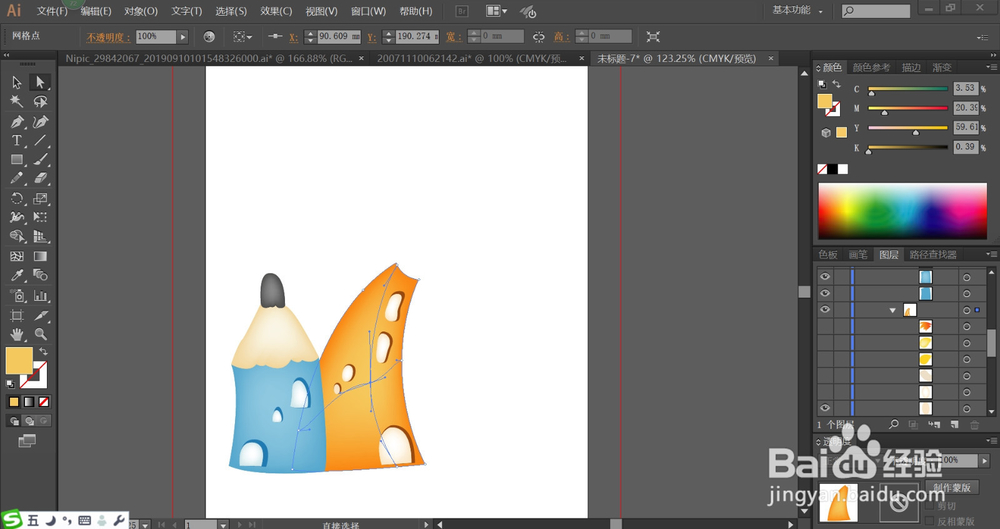Enable the 反相蒙版 (Invert Mask) checkbox
The width and height of the screenshot is (1000, 529).
point(930,521)
